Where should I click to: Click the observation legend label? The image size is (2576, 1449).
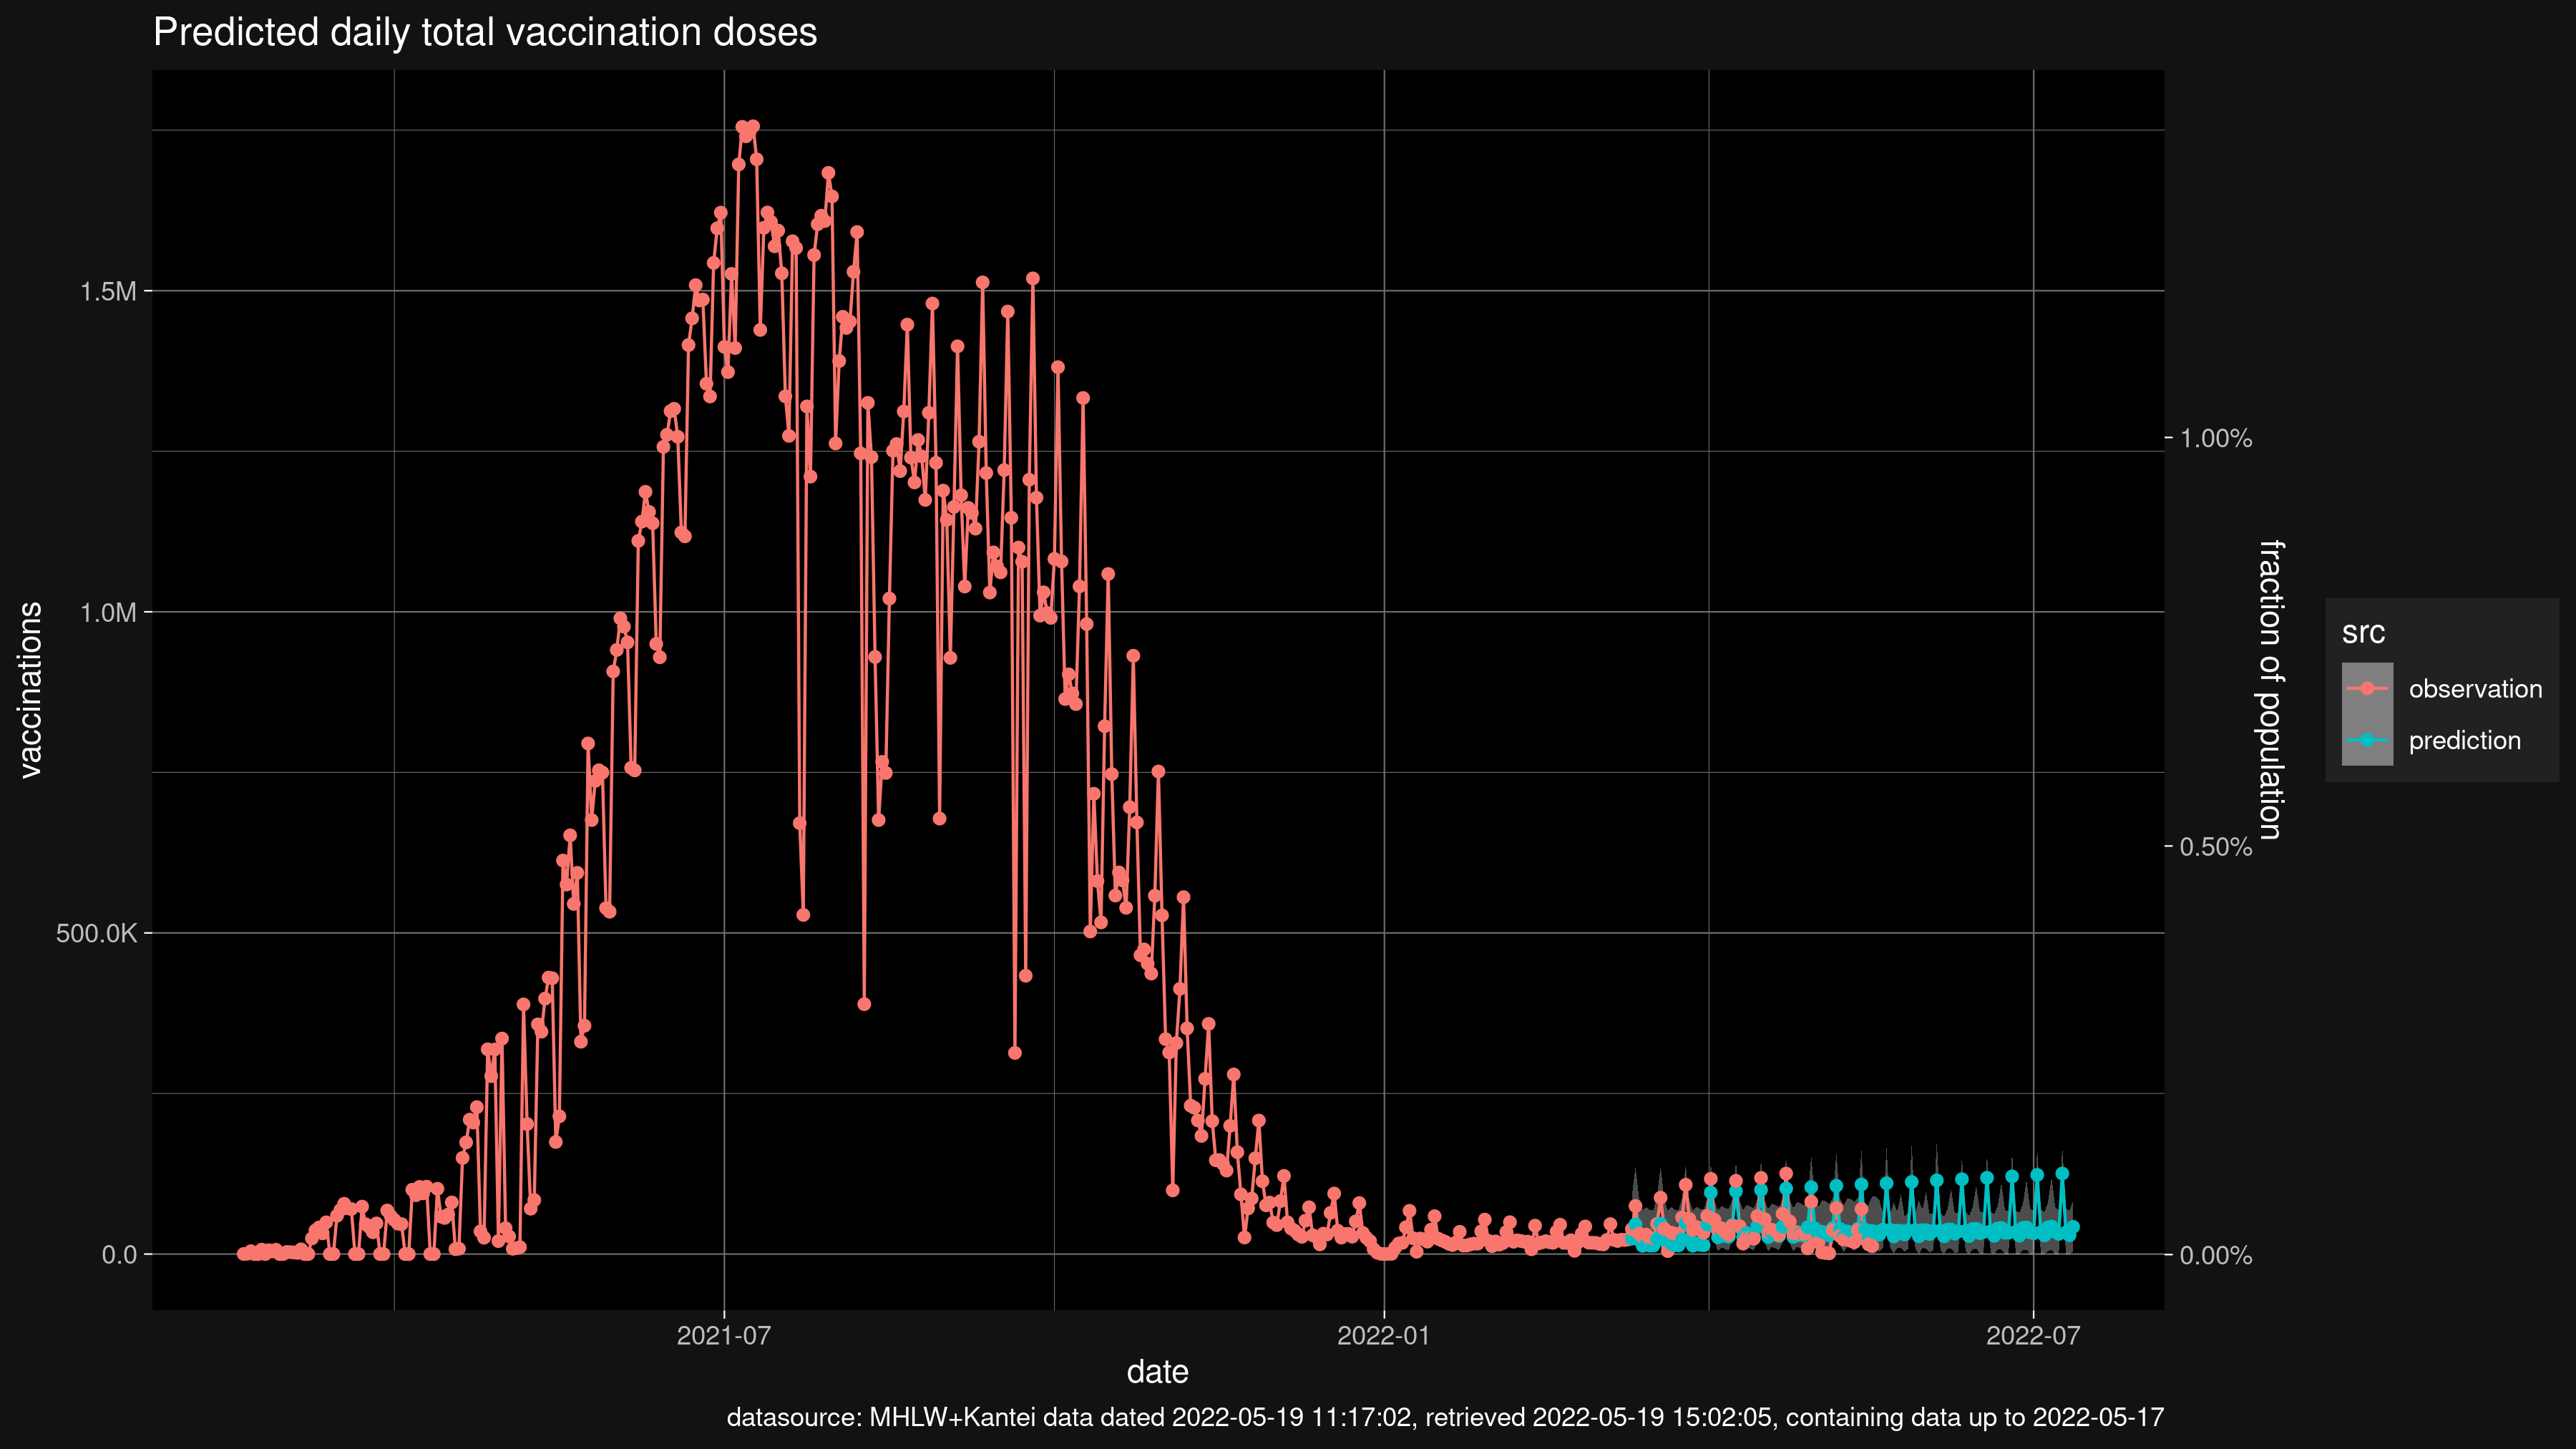[2475, 689]
